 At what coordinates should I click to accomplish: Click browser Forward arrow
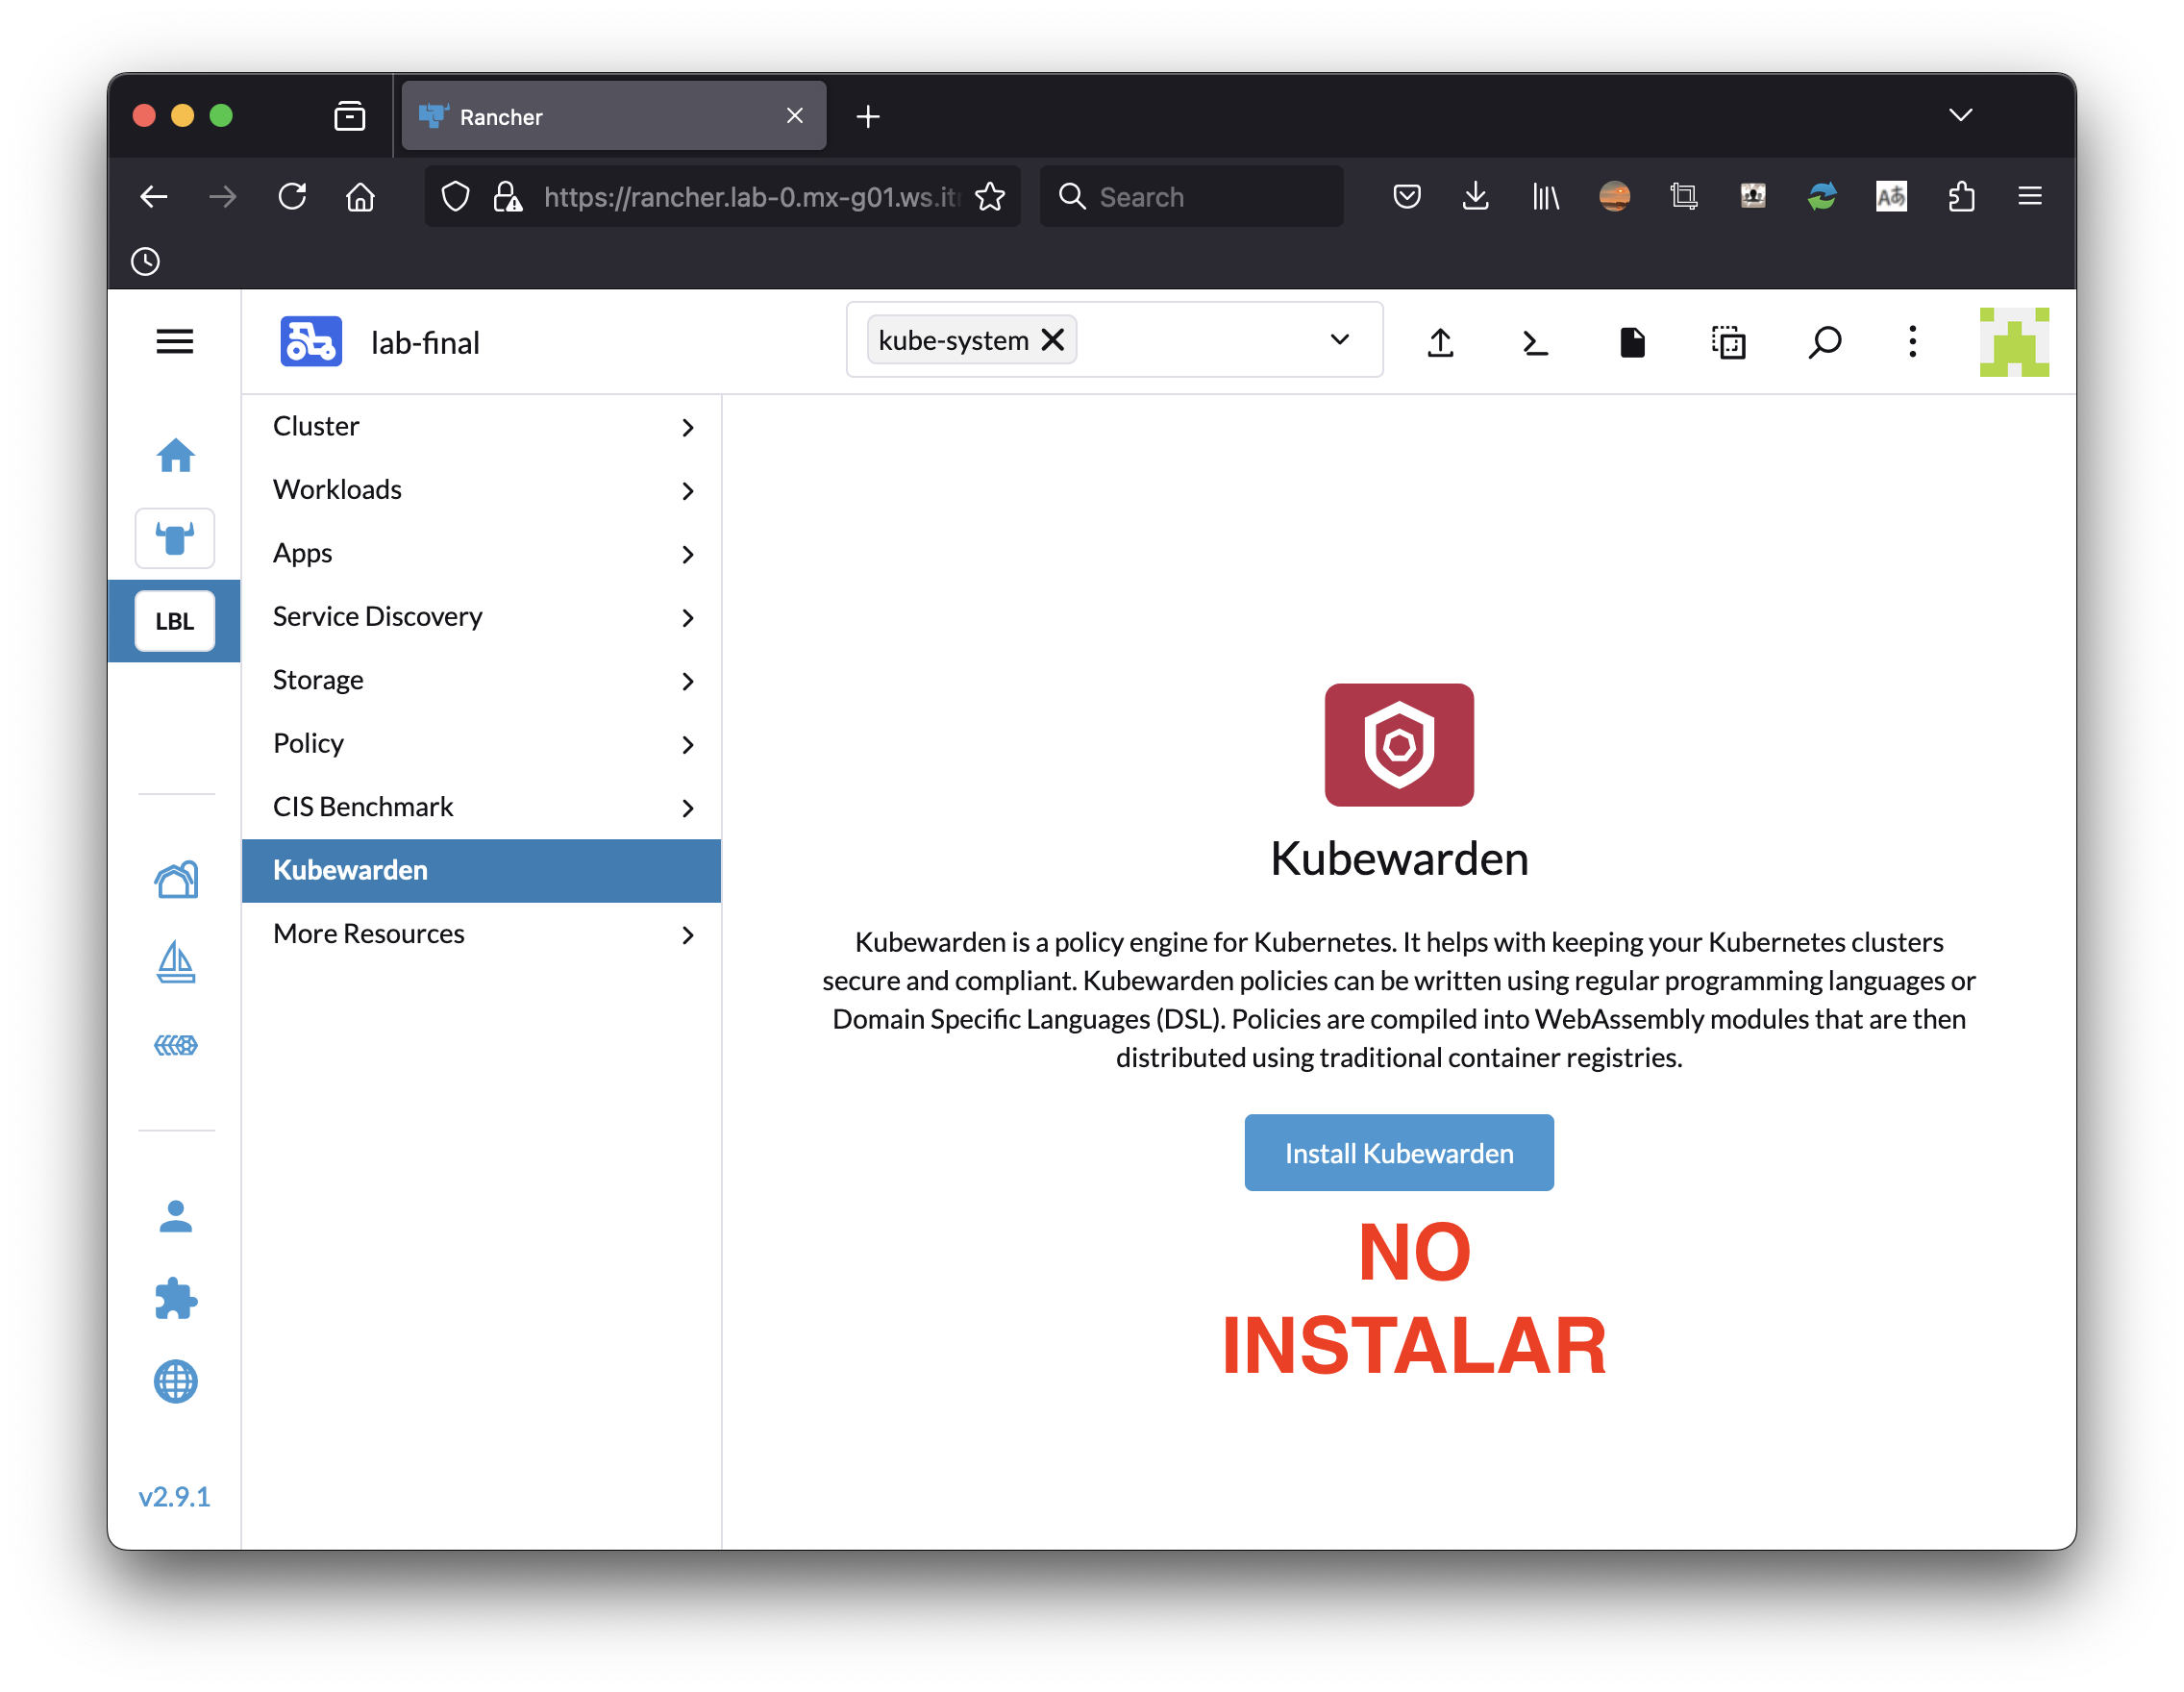click(223, 196)
